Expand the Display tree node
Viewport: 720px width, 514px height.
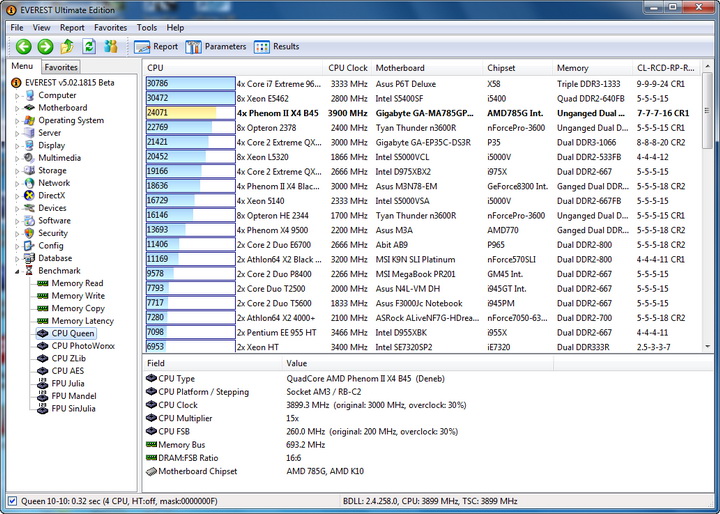point(17,146)
